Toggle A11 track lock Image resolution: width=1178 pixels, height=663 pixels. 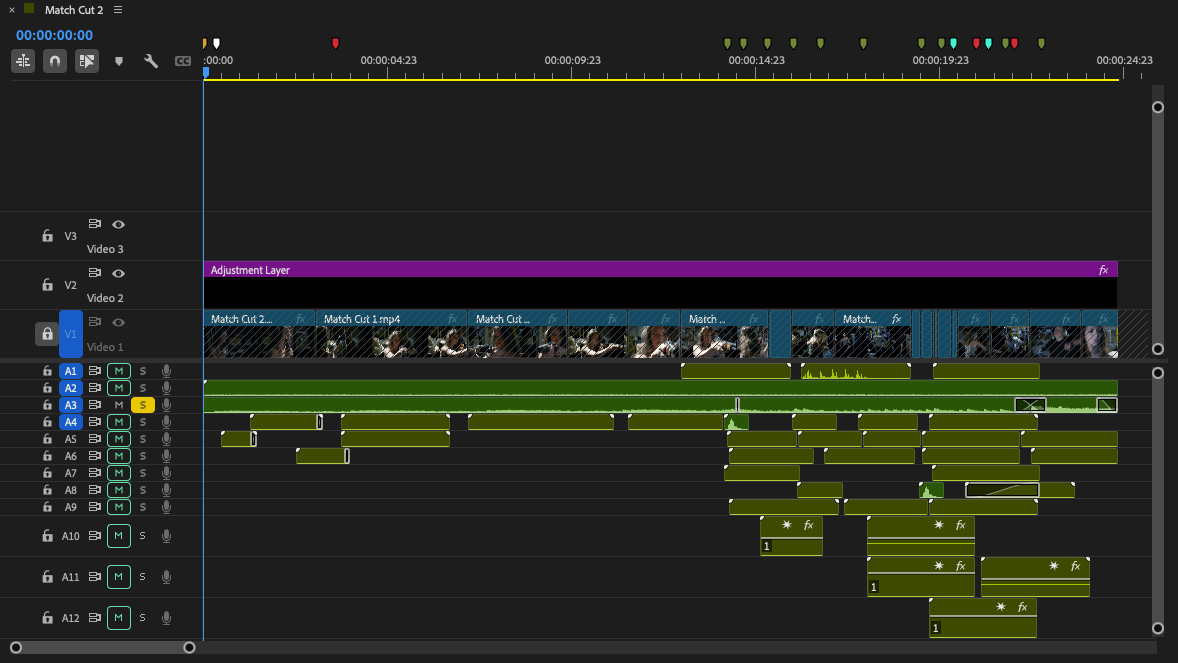[47, 577]
